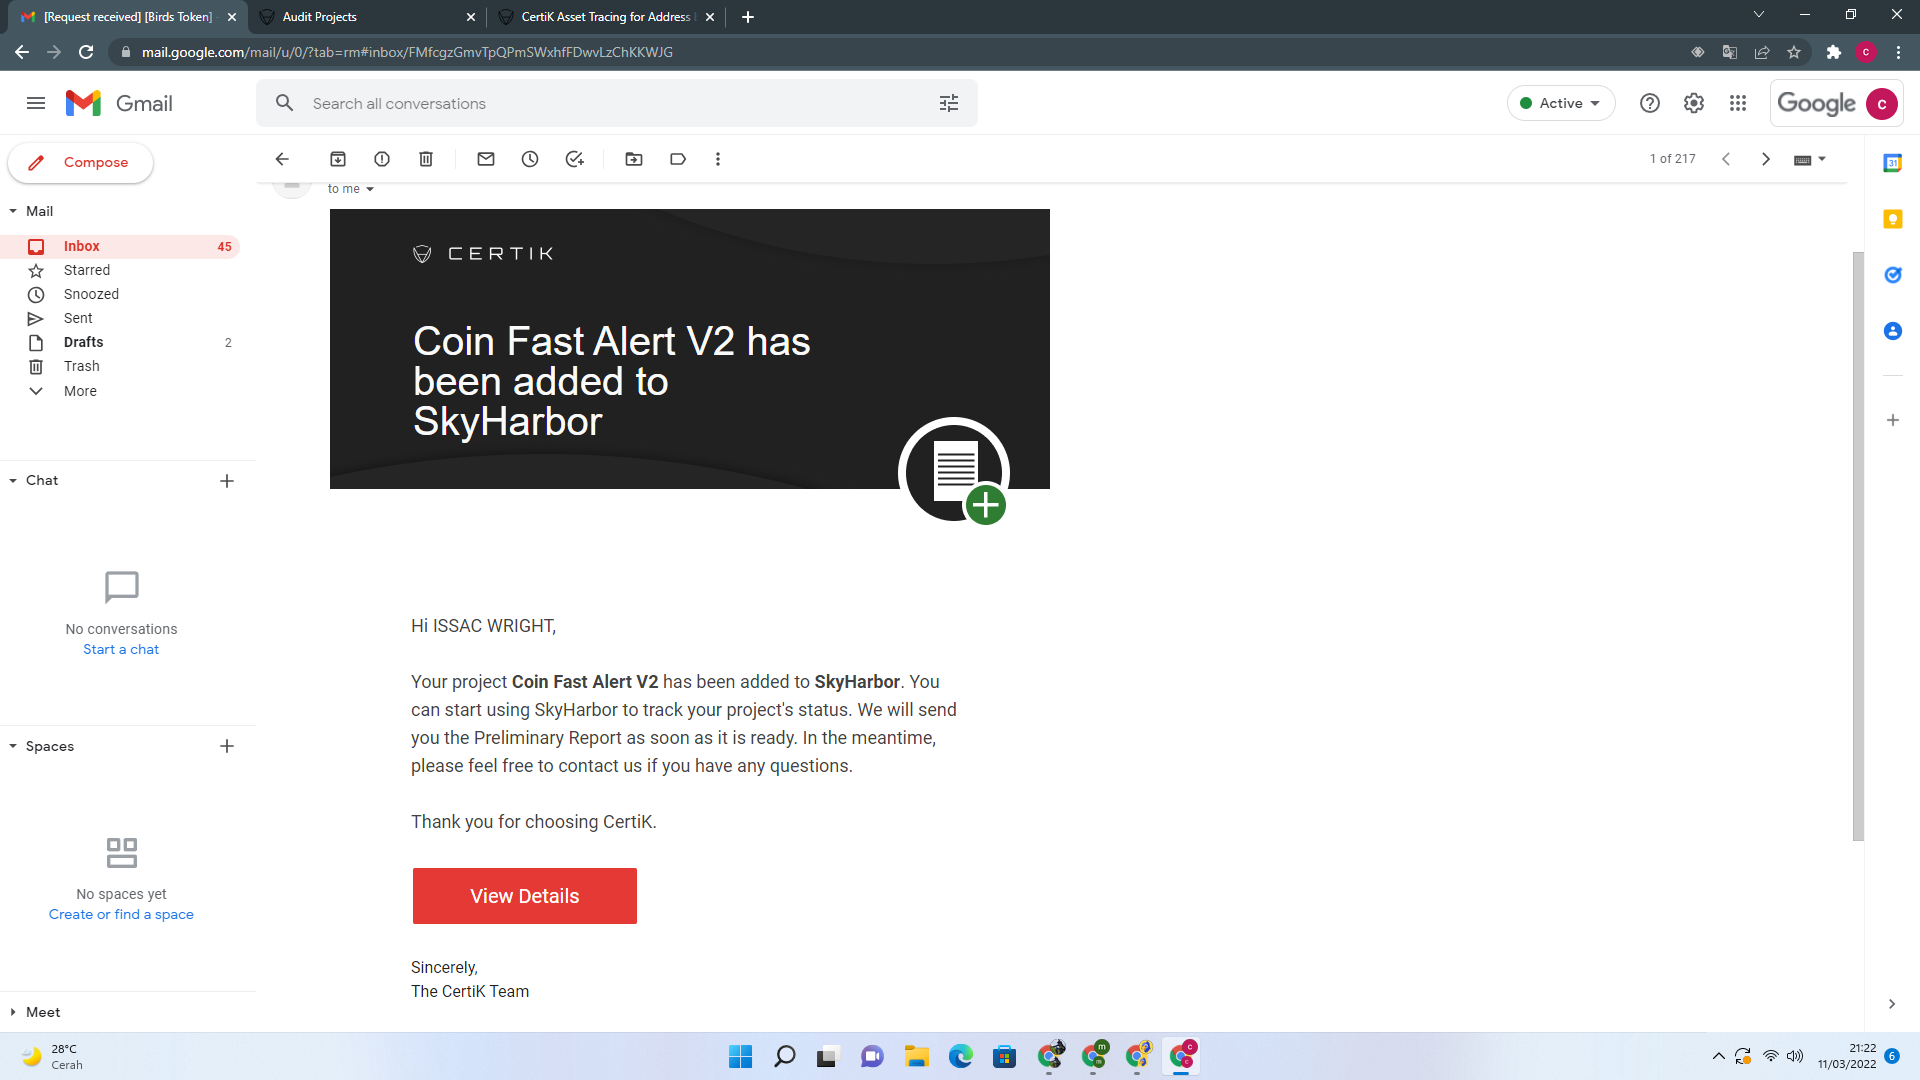
Task: Open the Google account profile button
Action: point(1882,103)
